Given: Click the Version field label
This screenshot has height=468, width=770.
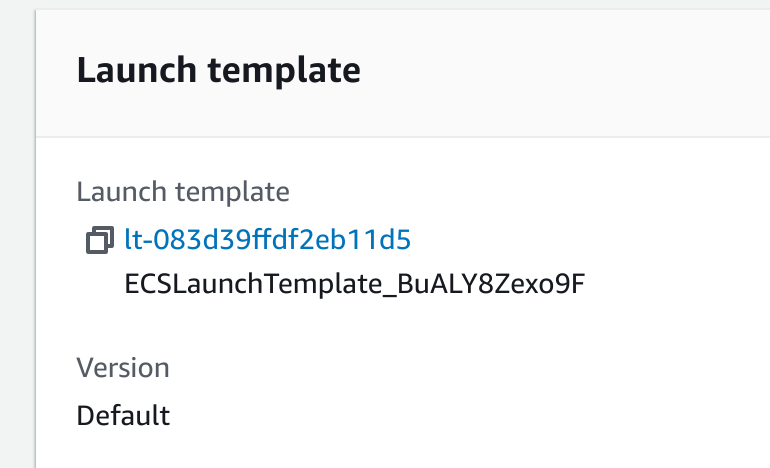Looking at the screenshot, I should pos(123,367).
